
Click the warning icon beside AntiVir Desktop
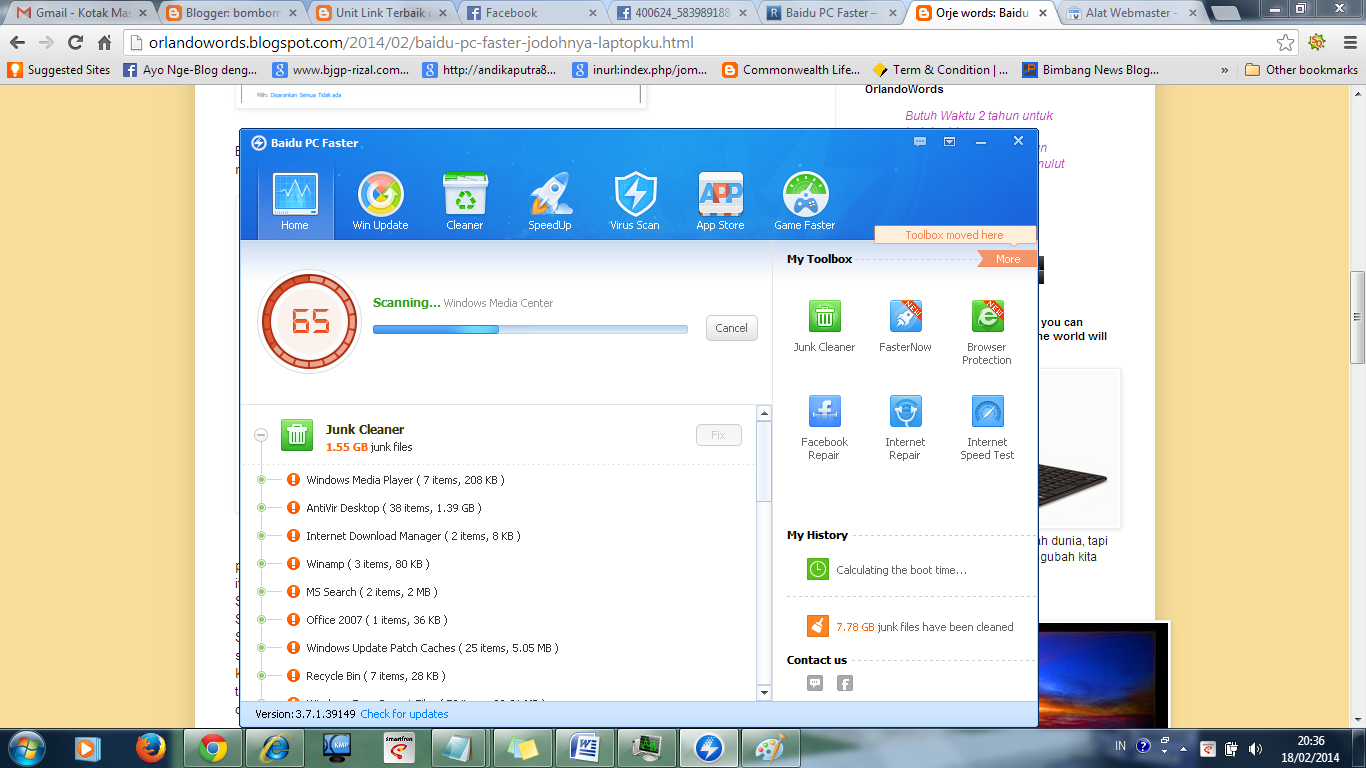293,508
